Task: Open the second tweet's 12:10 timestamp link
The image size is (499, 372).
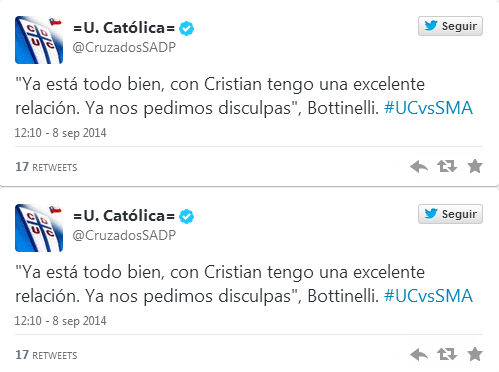Action: tap(60, 321)
